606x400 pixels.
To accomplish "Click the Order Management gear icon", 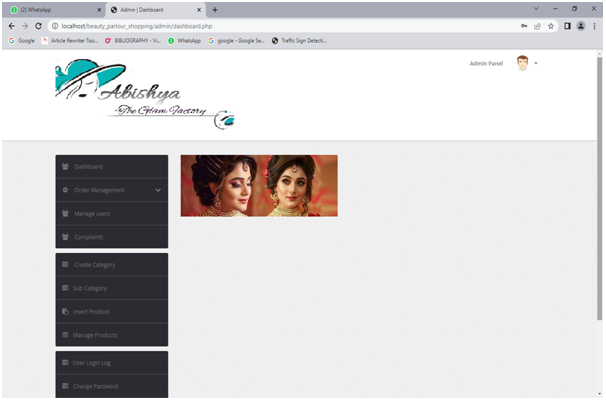I will [x=65, y=190].
